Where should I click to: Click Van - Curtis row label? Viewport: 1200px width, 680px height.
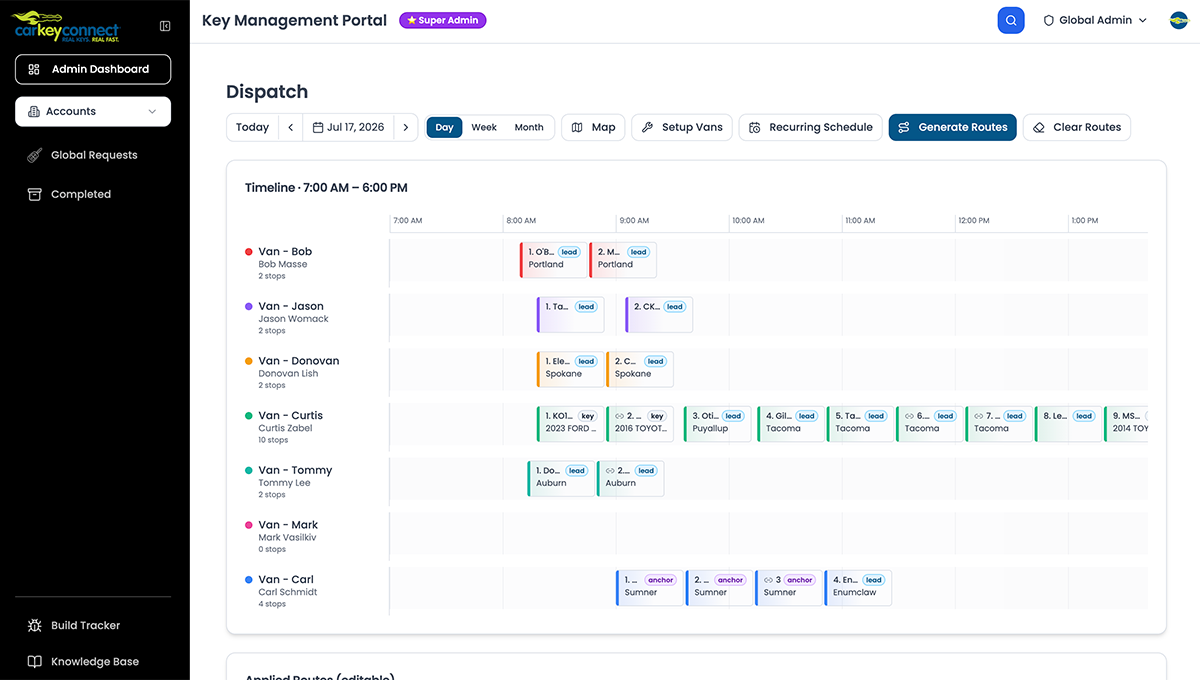[x=290, y=416]
